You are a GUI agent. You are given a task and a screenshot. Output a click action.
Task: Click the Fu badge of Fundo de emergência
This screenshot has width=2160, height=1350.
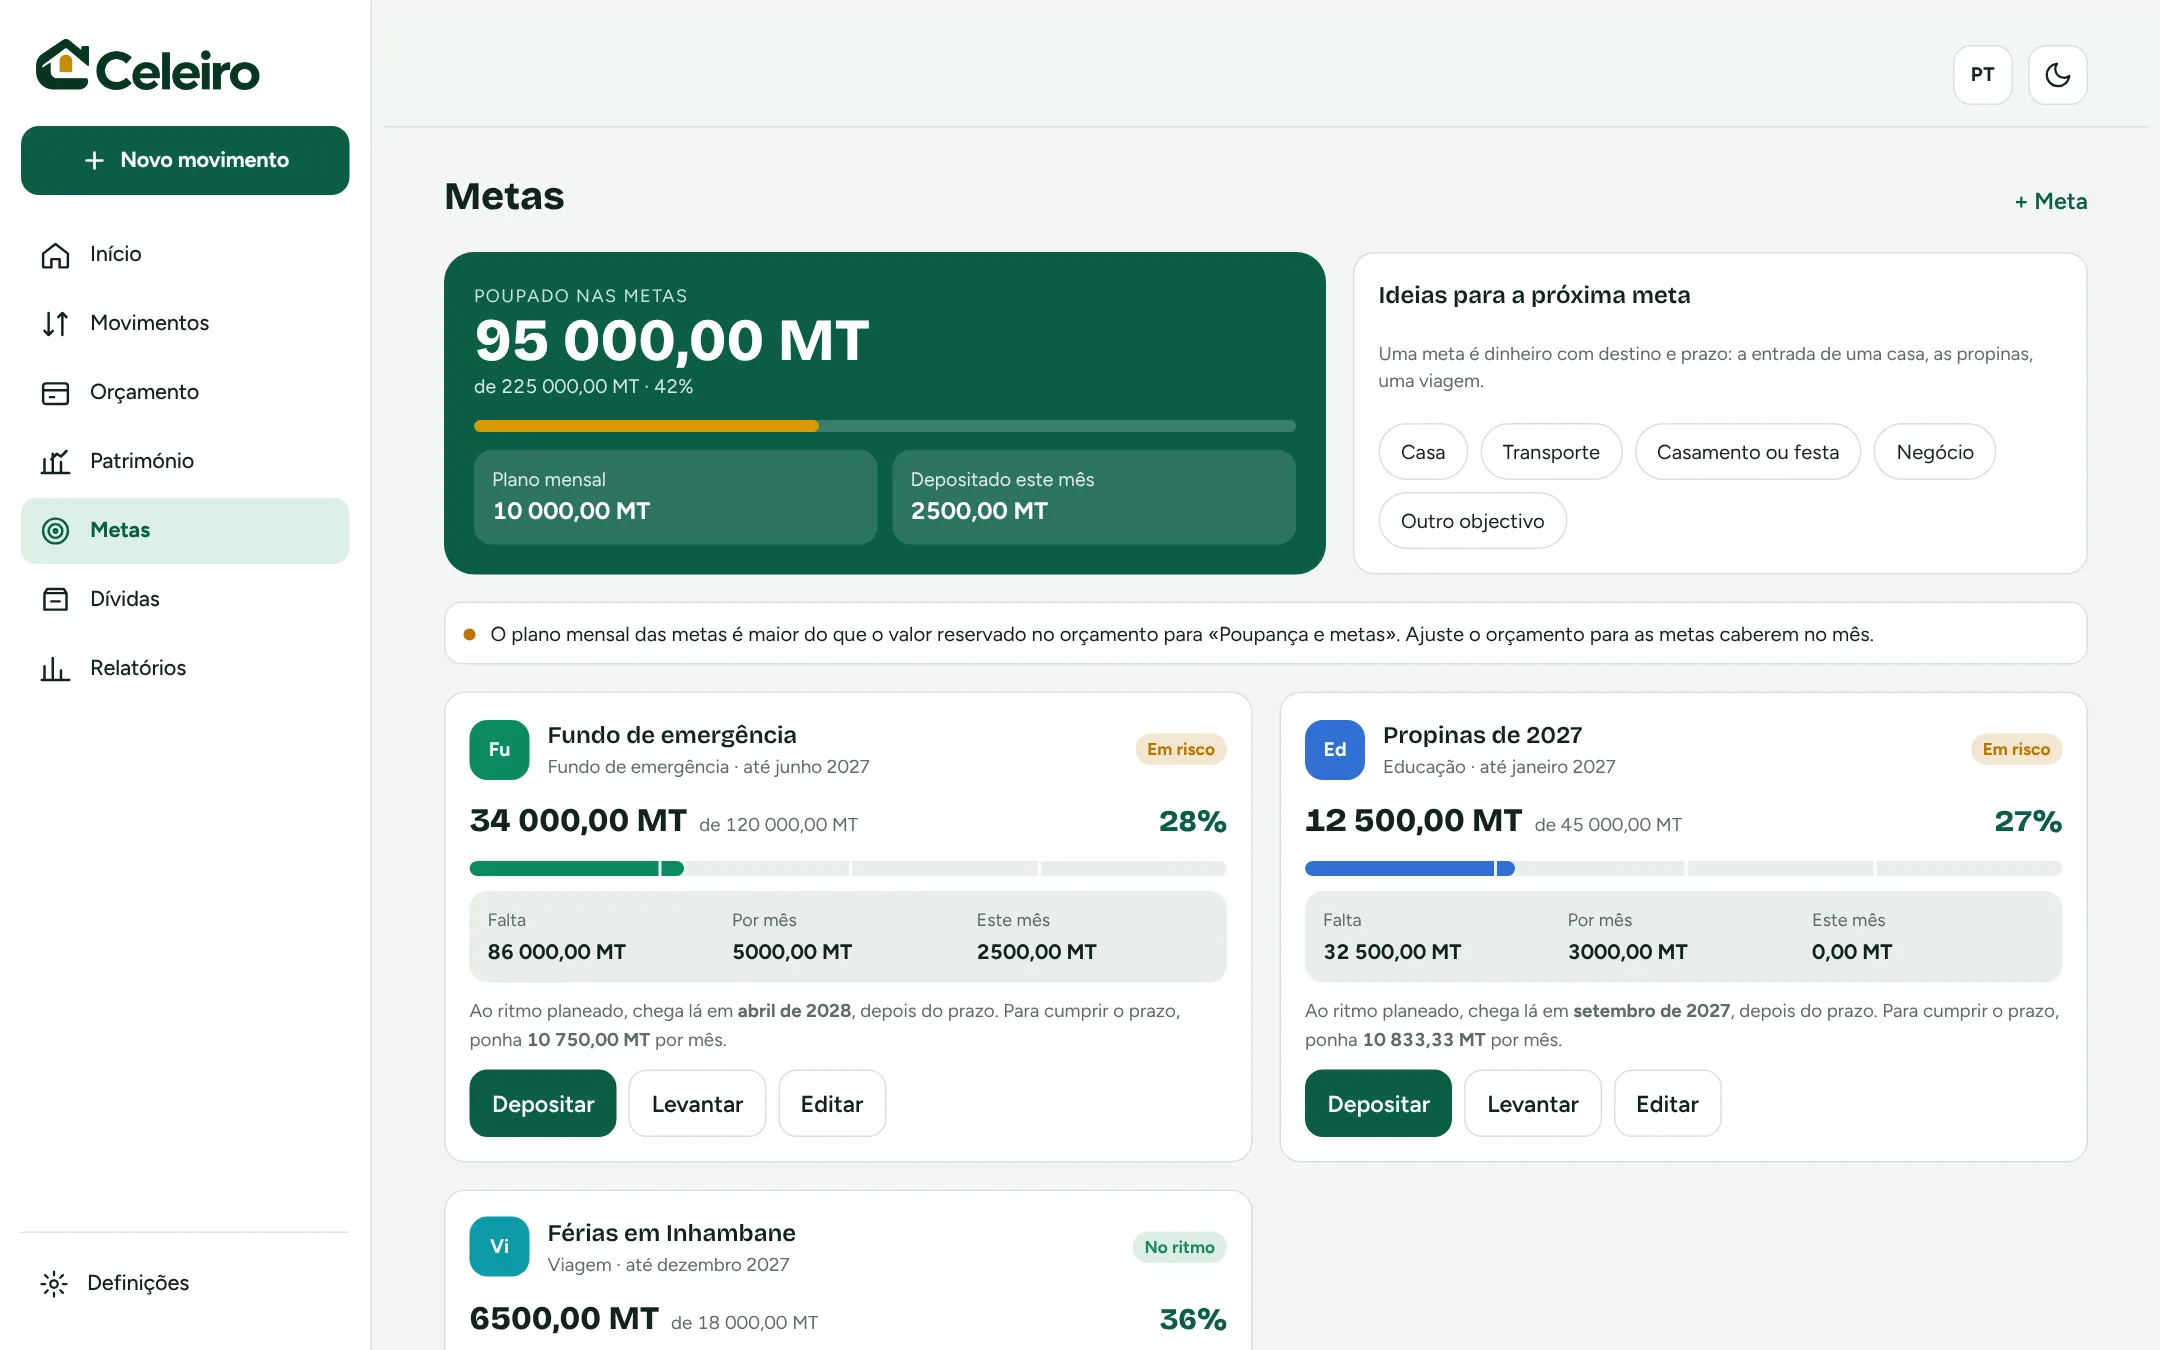coord(499,750)
